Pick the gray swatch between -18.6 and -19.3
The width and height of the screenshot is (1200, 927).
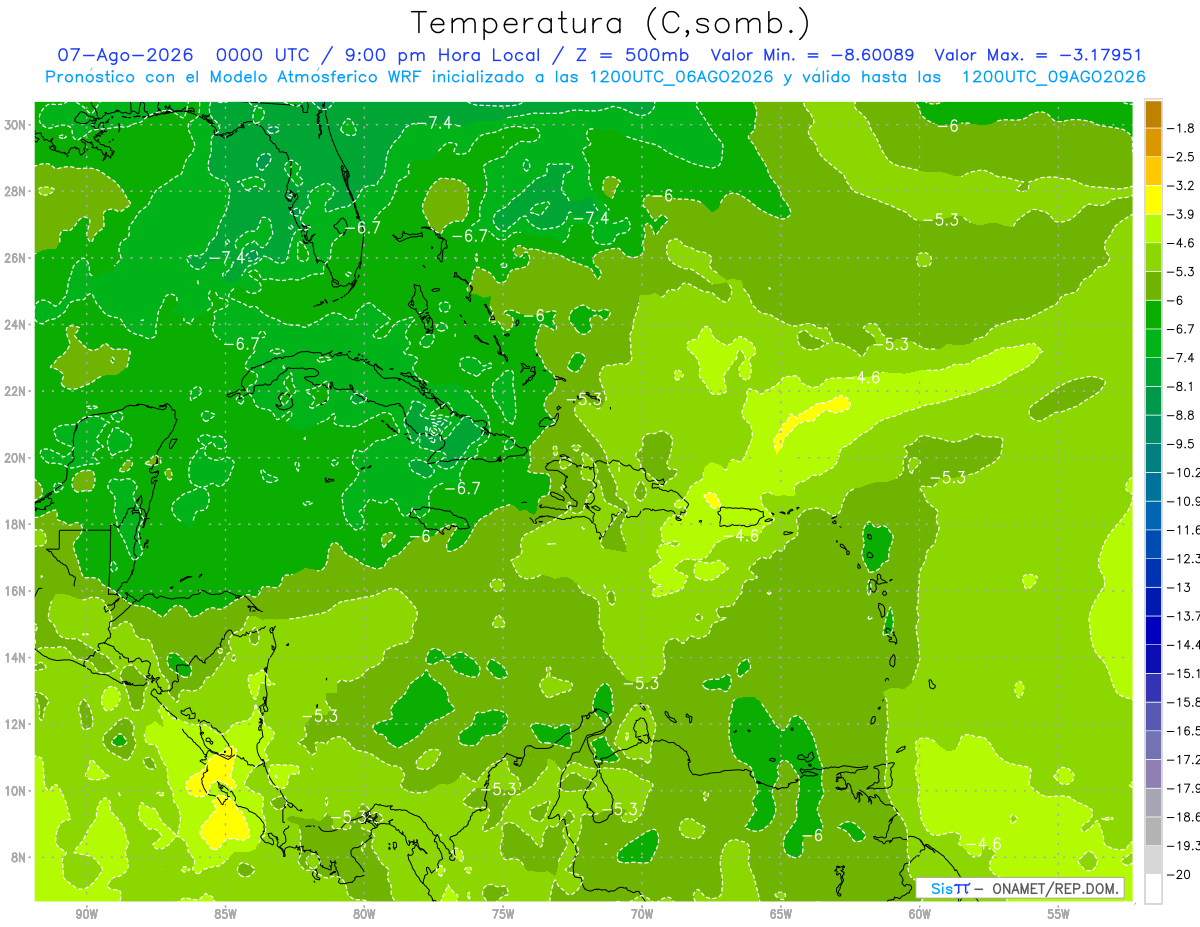[1153, 830]
